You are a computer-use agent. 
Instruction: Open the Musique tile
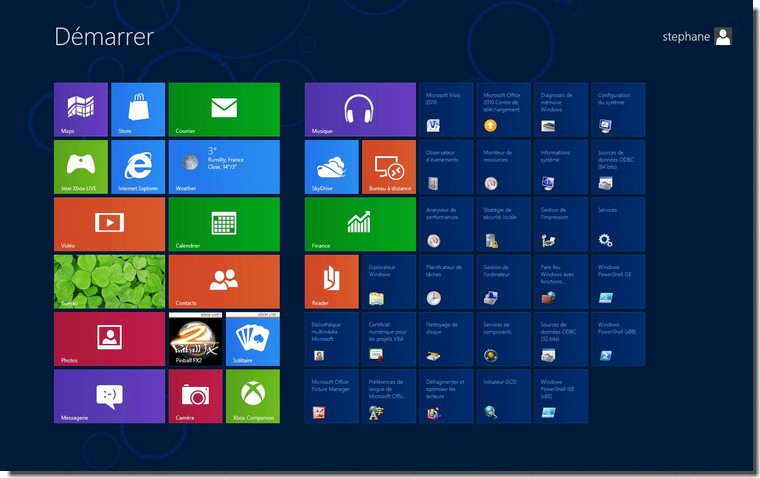tap(360, 110)
